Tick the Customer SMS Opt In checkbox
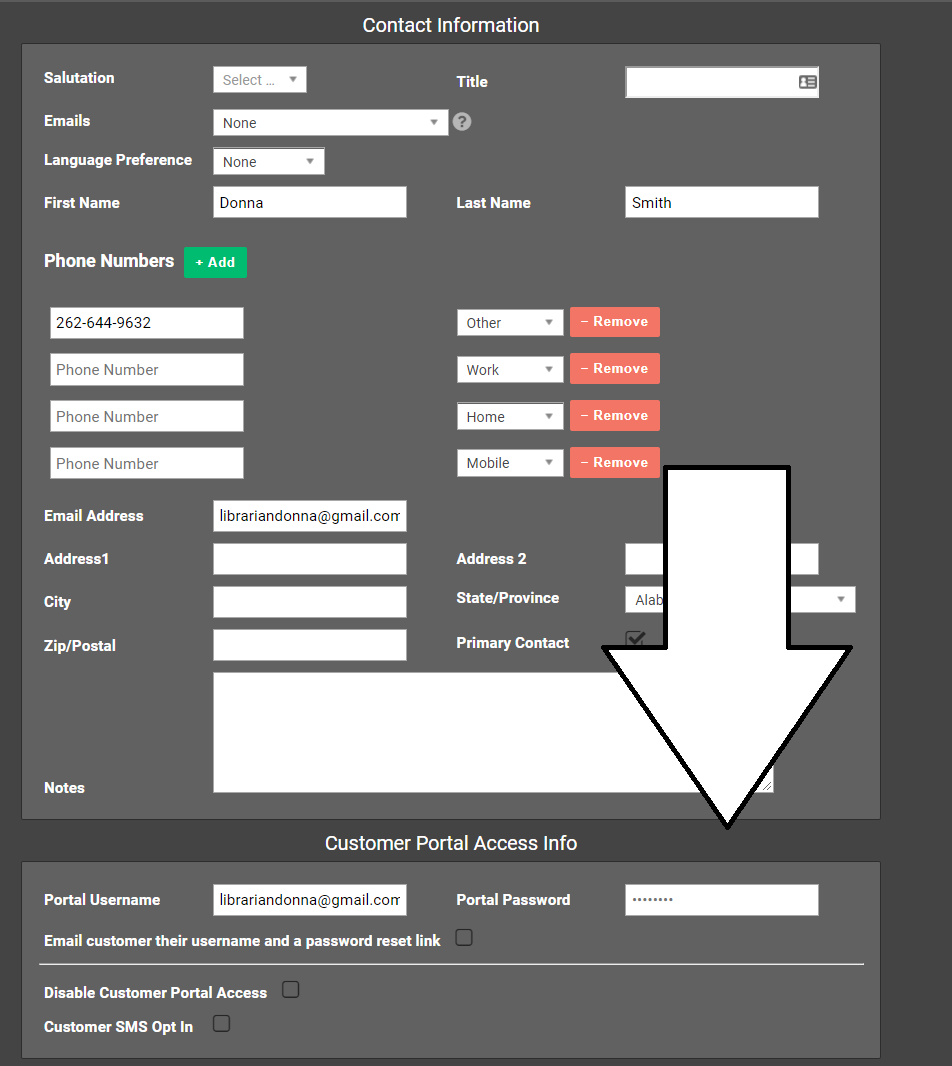Screen dimensions: 952x1066 [221, 1023]
